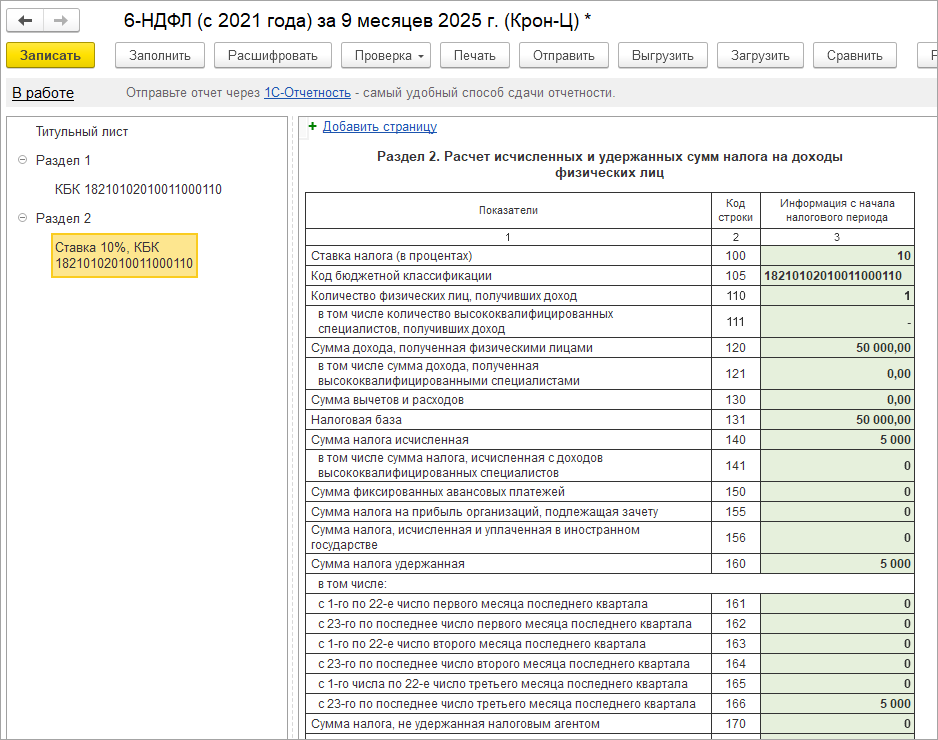
Task: Click the forward navigation arrow
Action: point(60,20)
